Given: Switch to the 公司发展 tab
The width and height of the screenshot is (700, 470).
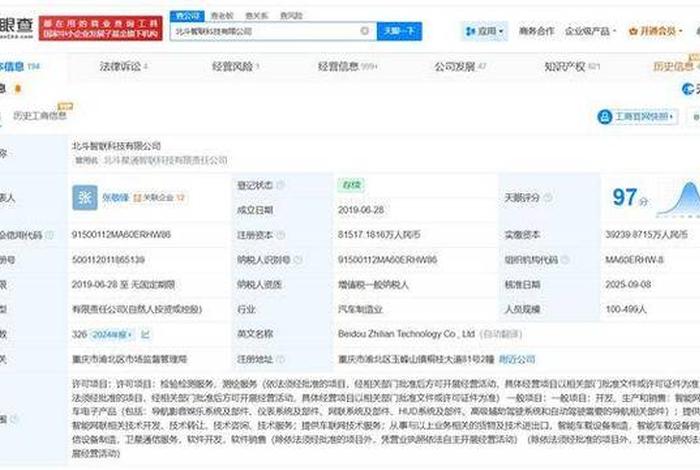Looking at the screenshot, I should 460,67.
